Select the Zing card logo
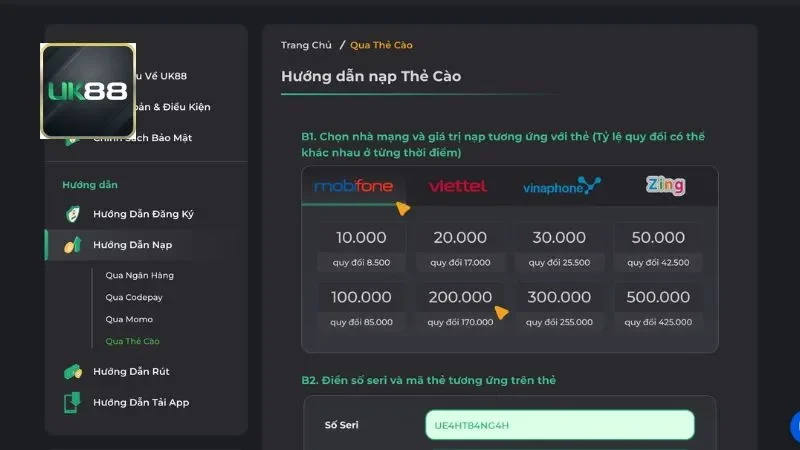The width and height of the screenshot is (800, 450). (665, 185)
